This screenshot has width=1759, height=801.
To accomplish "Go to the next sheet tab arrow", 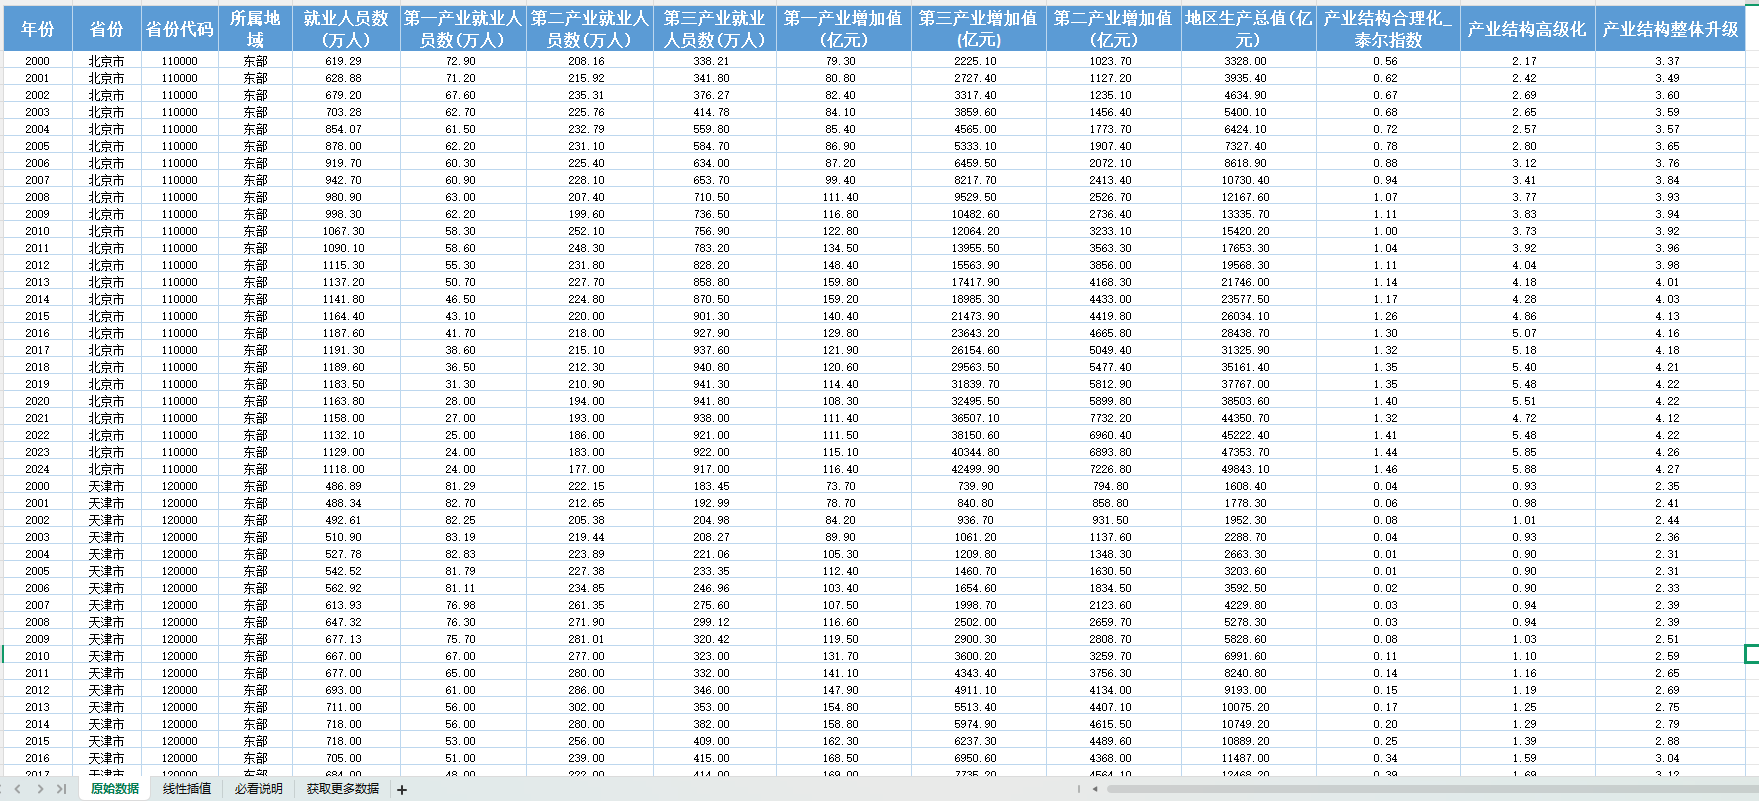I will pyautogui.click(x=40, y=789).
